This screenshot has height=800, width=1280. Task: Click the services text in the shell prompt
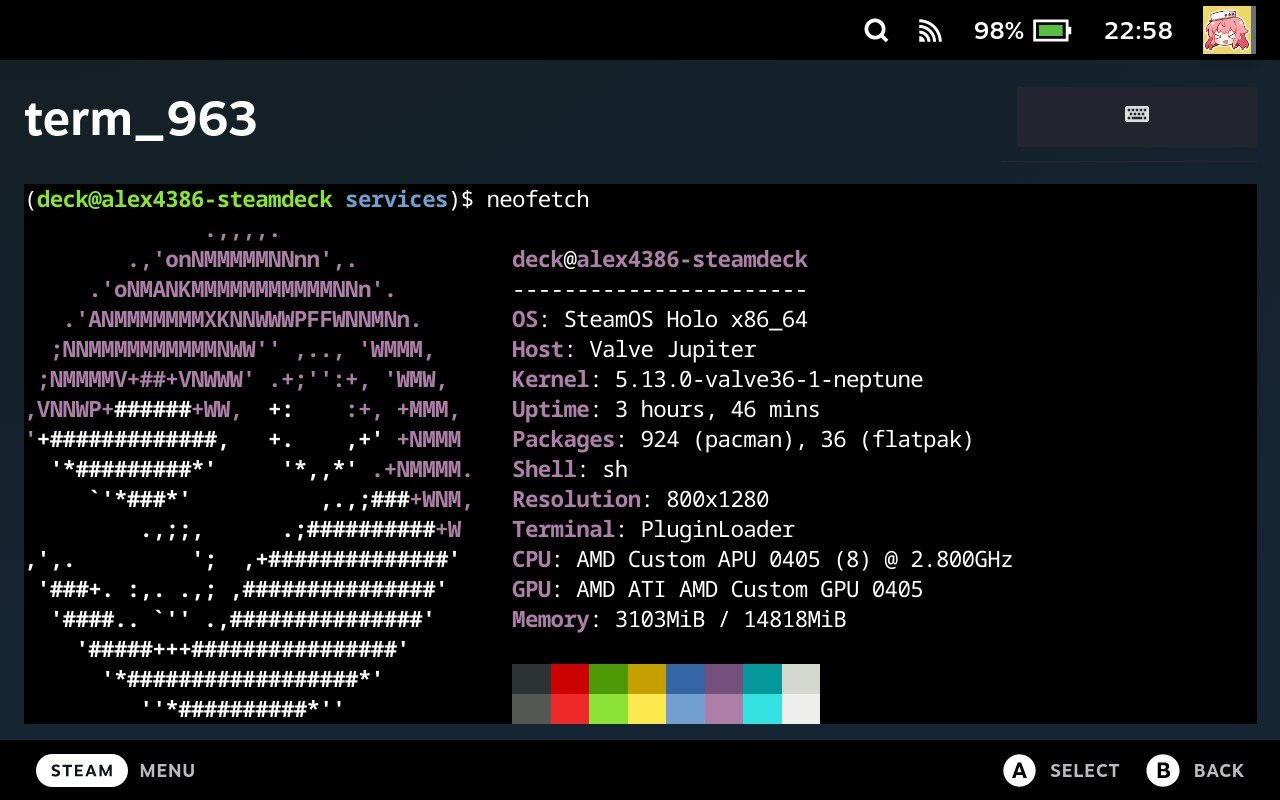[x=397, y=199]
